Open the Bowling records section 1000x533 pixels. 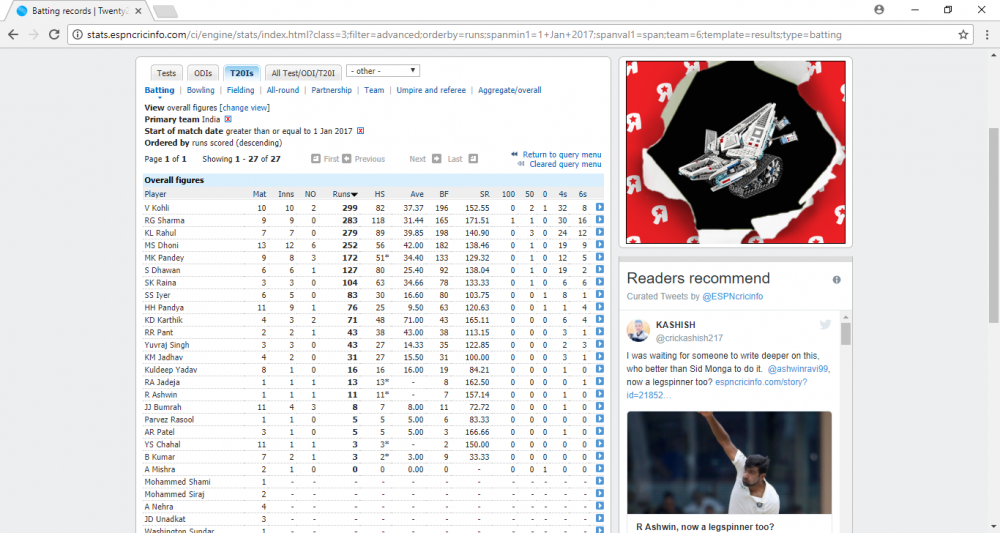[x=200, y=91]
